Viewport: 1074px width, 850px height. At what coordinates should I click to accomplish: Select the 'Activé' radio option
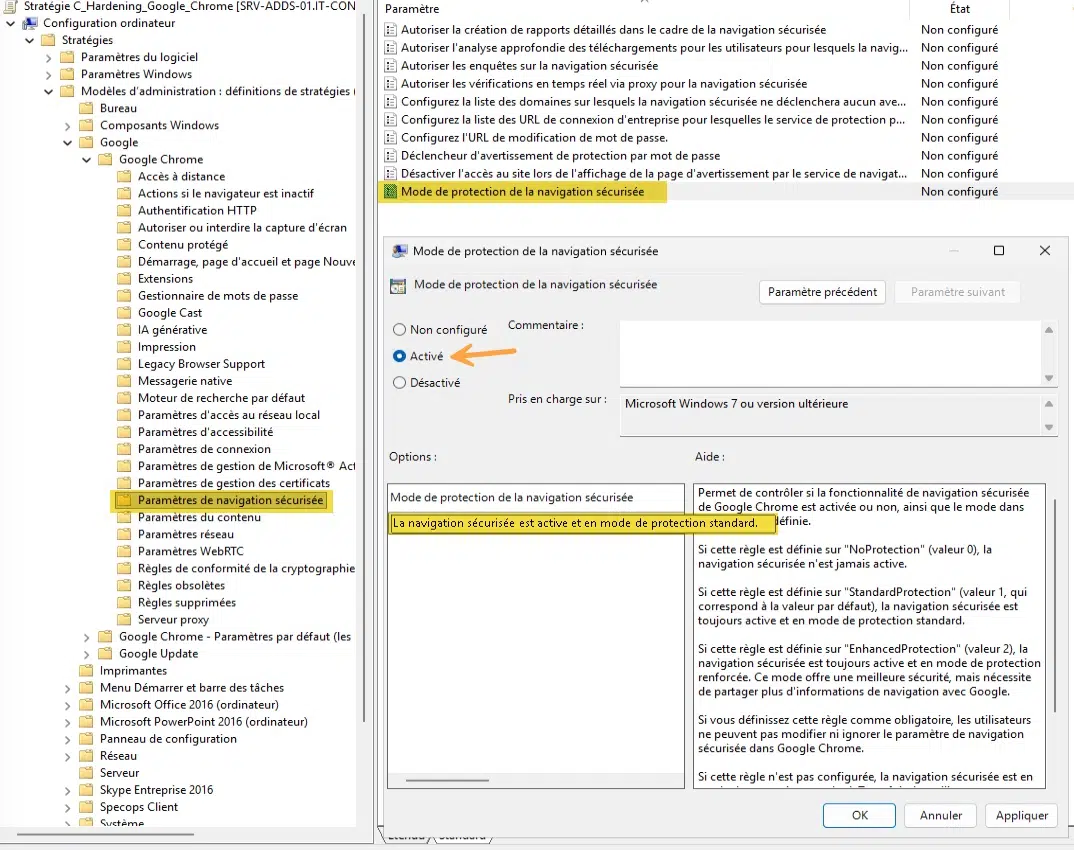(399, 356)
